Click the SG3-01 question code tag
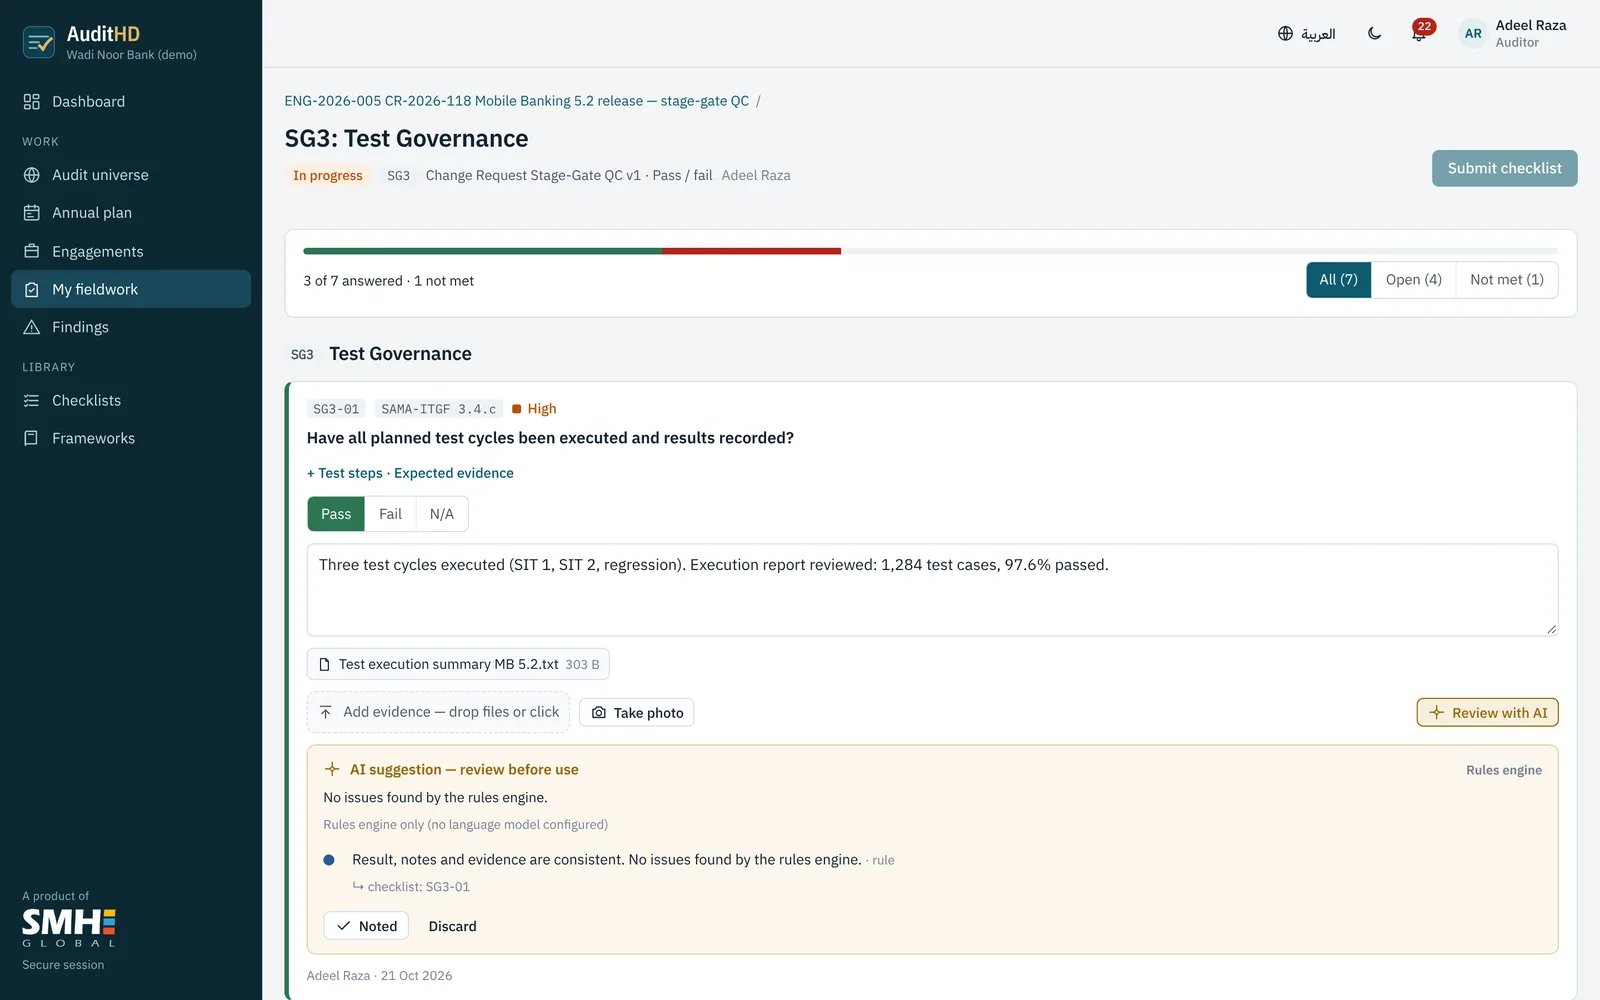Viewport: 1600px width, 1000px height. pyautogui.click(x=336, y=409)
